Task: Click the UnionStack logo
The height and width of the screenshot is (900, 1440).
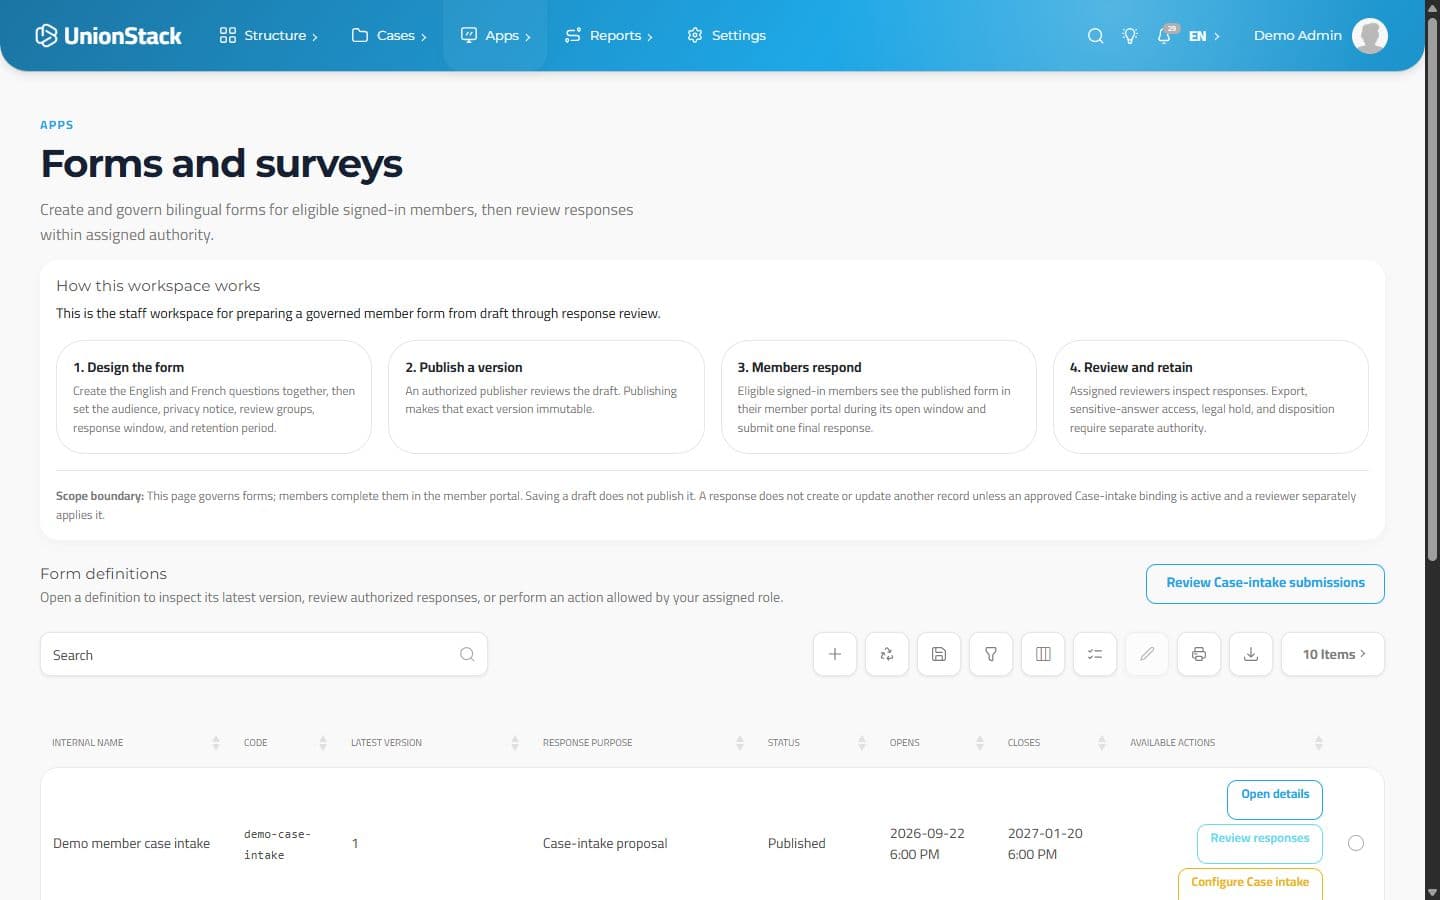Action: (x=108, y=36)
